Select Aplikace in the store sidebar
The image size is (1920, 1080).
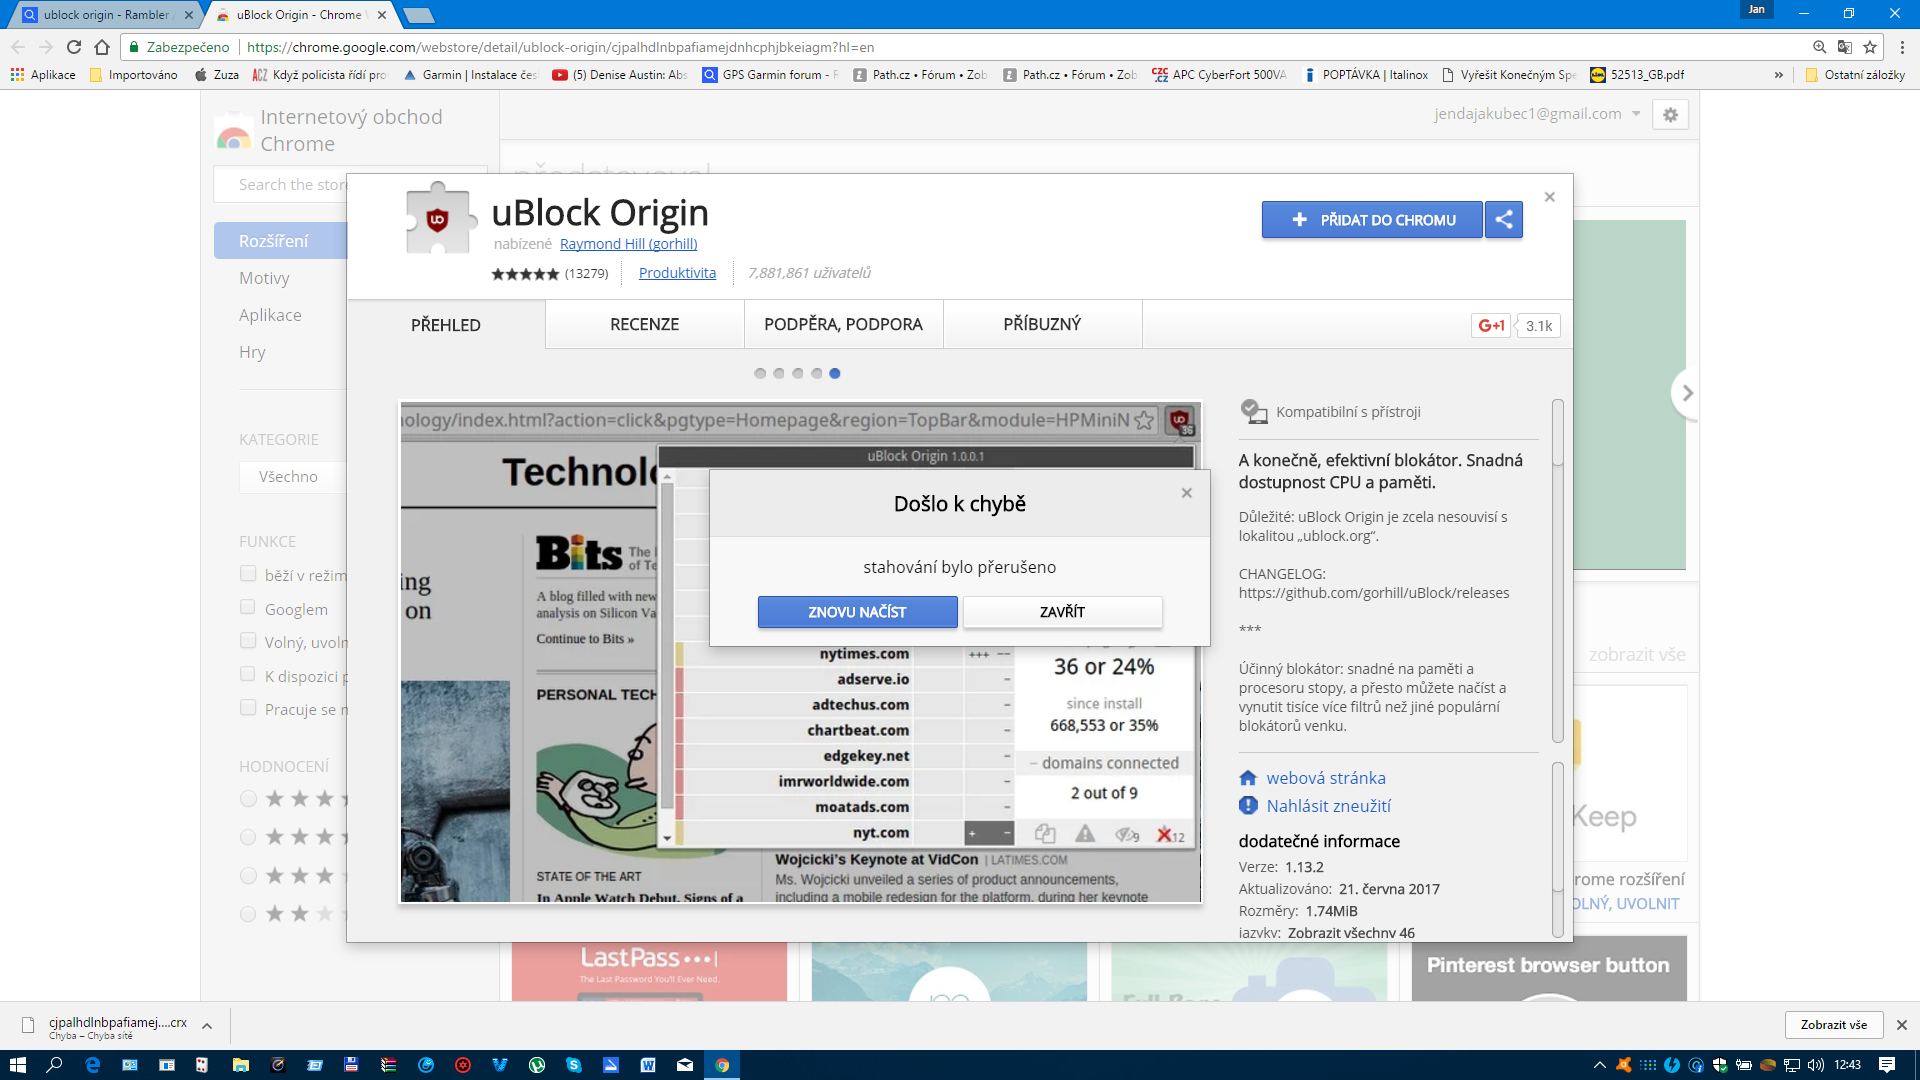(x=270, y=315)
